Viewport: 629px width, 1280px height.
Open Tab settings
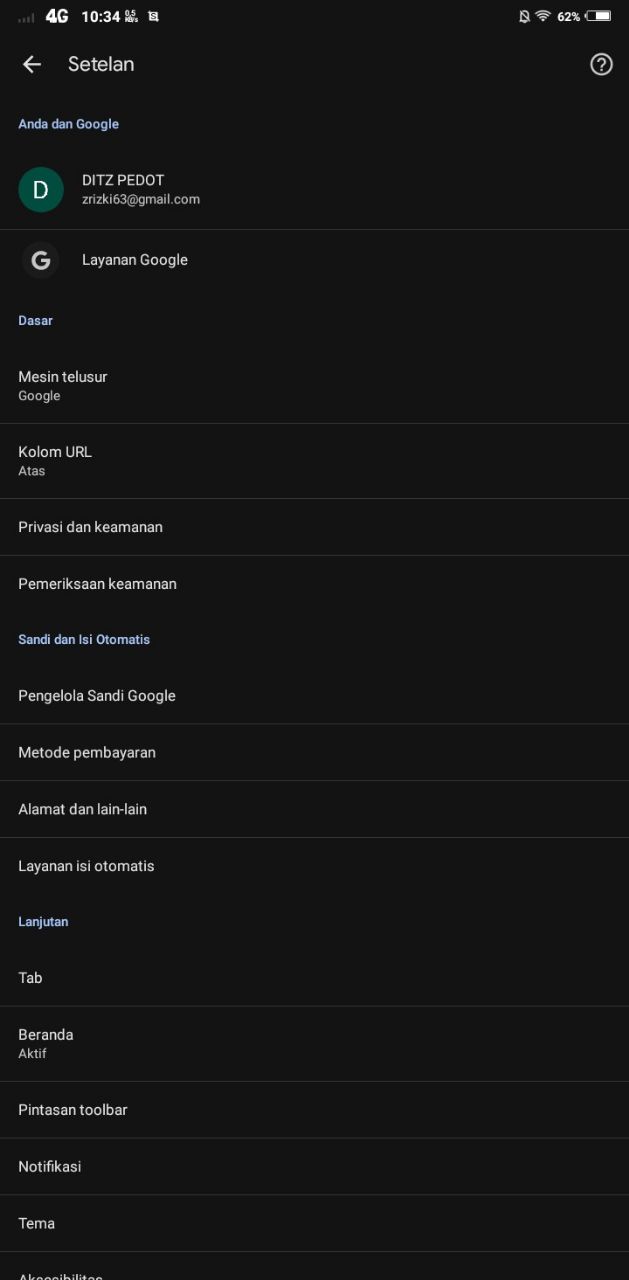tap(314, 978)
